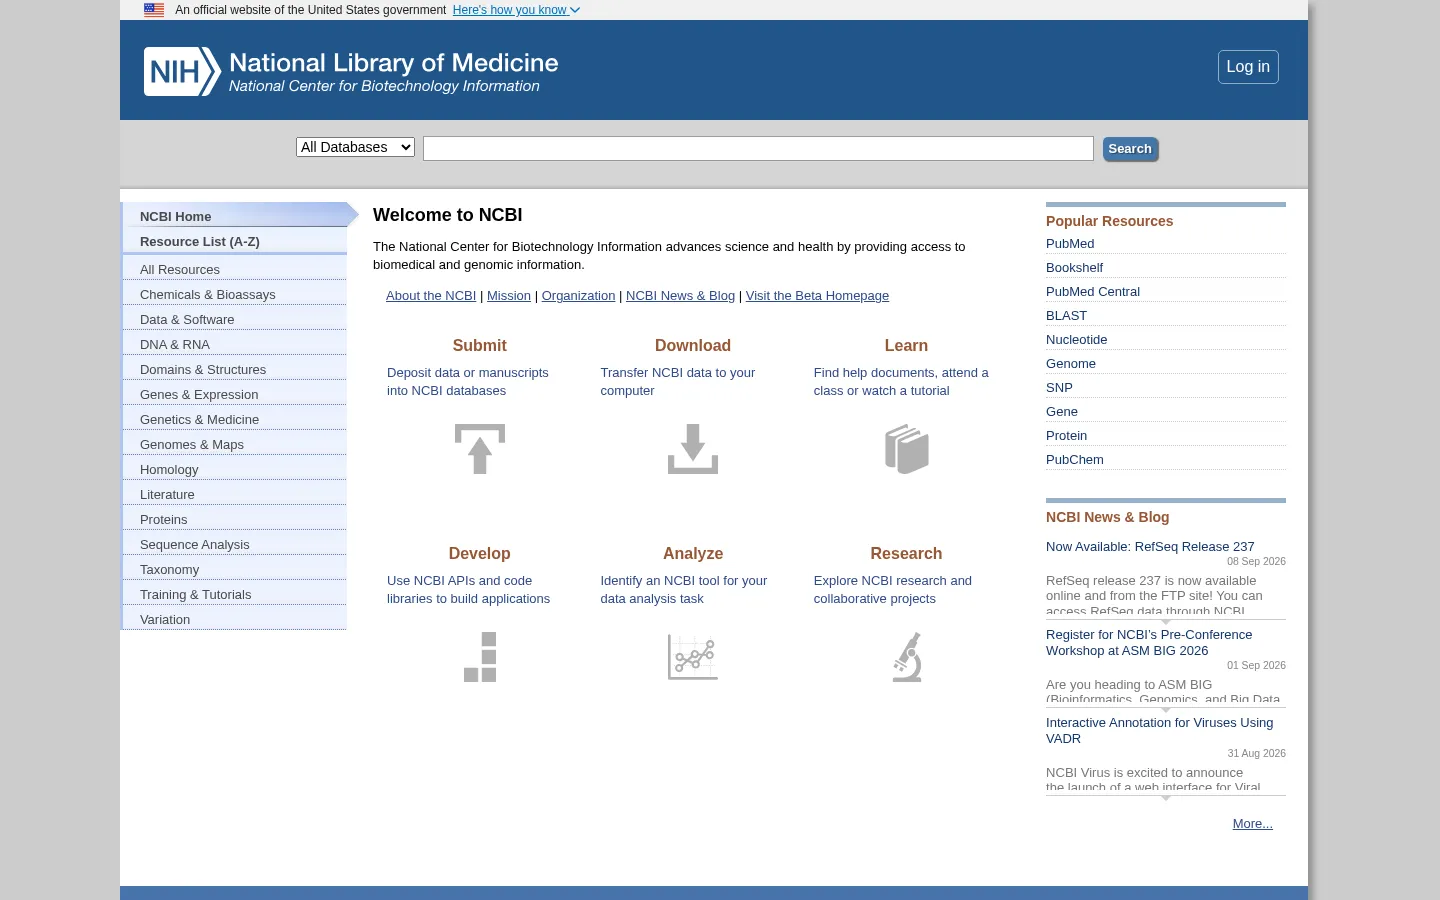Open Gene resource link
Screen dimensions: 1440x900
(1062, 411)
